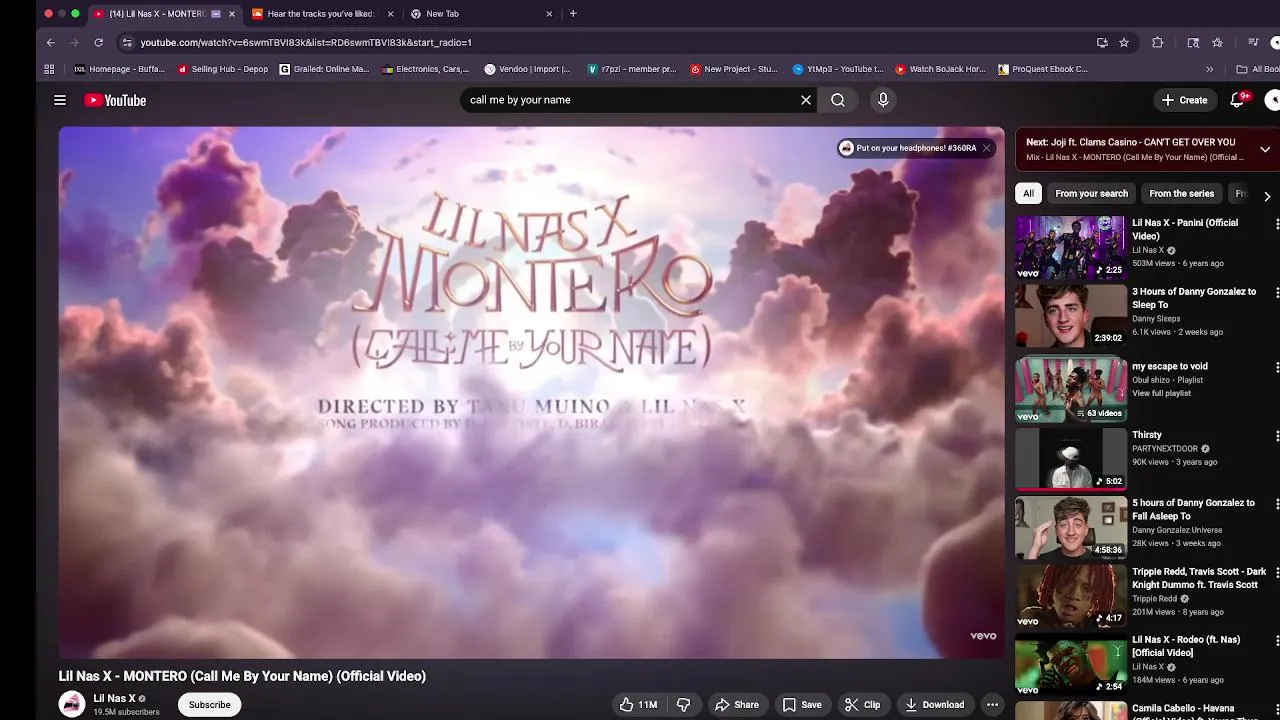Download the MONTERO video
Image resolution: width=1280 pixels, height=720 pixels.
pyautogui.click(x=934, y=705)
